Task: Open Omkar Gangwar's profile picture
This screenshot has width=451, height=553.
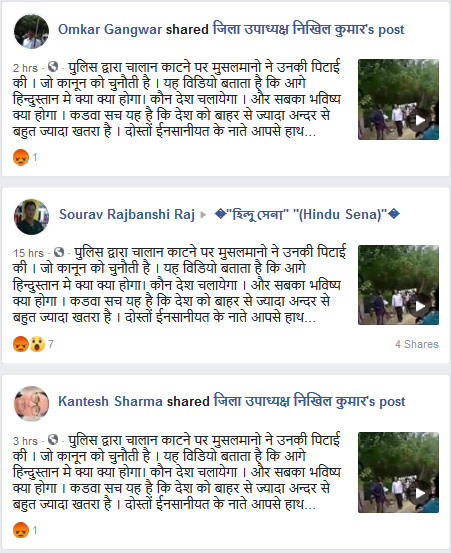Action: pyautogui.click(x=31, y=31)
